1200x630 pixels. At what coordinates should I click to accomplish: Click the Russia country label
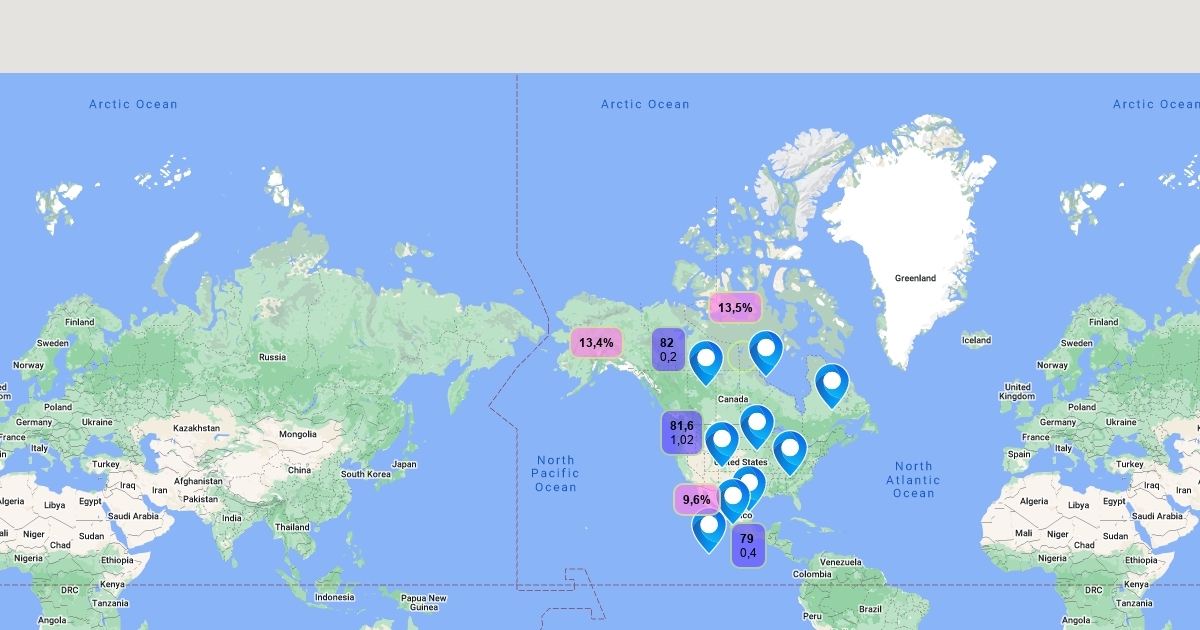tap(272, 357)
